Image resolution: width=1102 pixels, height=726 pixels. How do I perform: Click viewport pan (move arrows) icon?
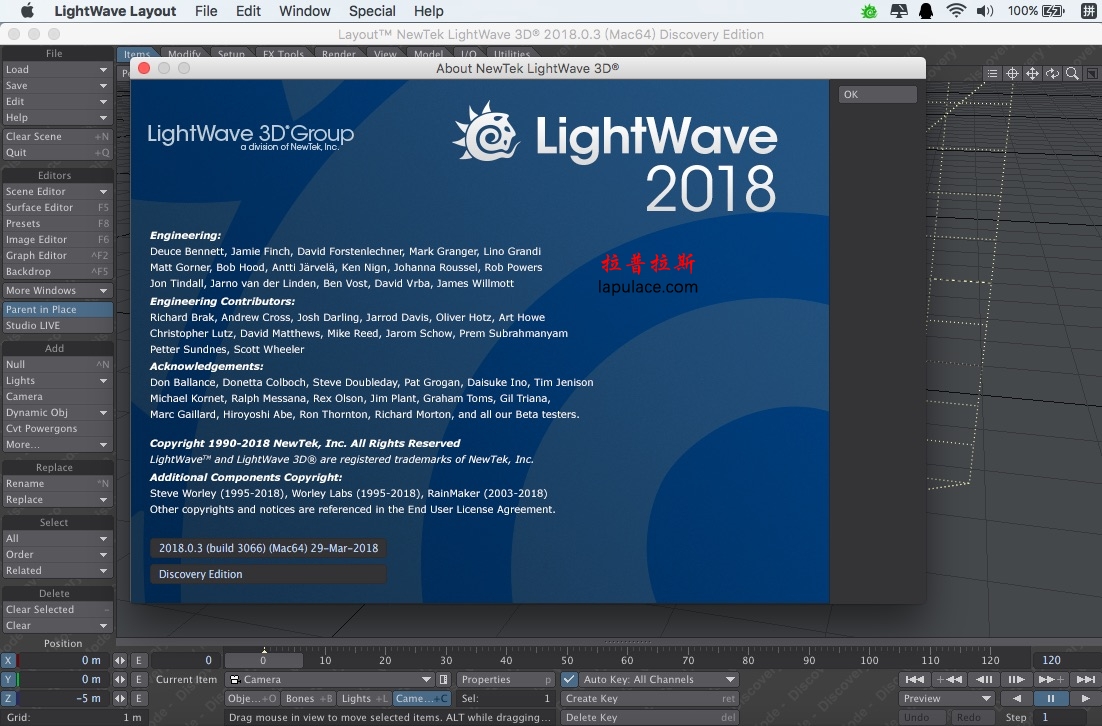click(x=1032, y=74)
